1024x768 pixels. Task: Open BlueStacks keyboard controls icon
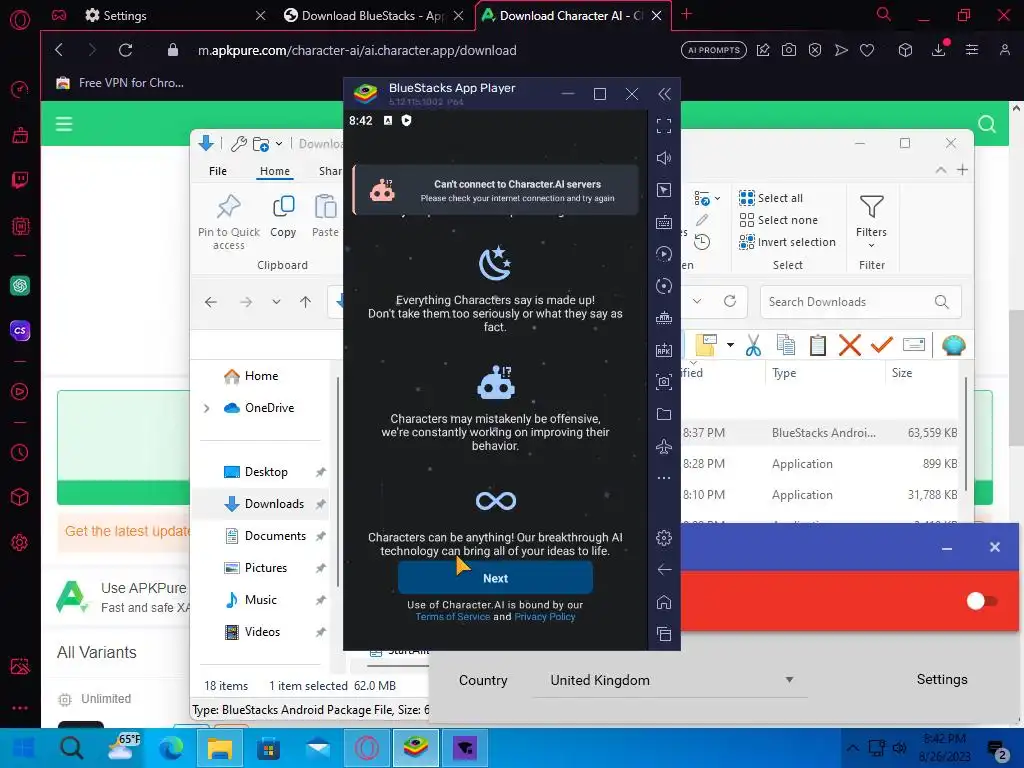pyautogui.click(x=664, y=222)
